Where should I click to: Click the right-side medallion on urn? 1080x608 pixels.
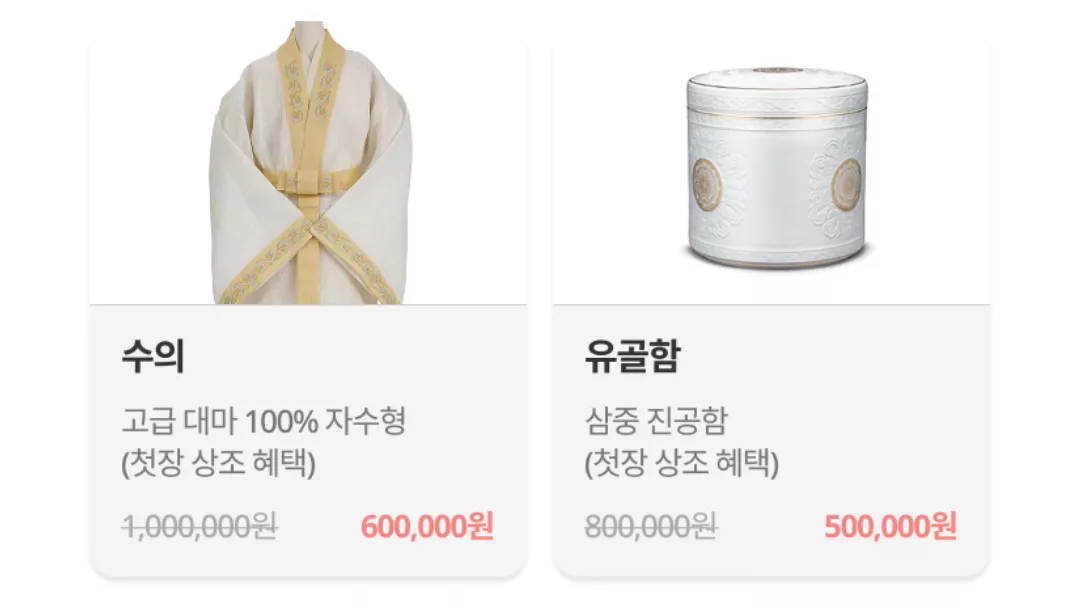click(x=847, y=184)
